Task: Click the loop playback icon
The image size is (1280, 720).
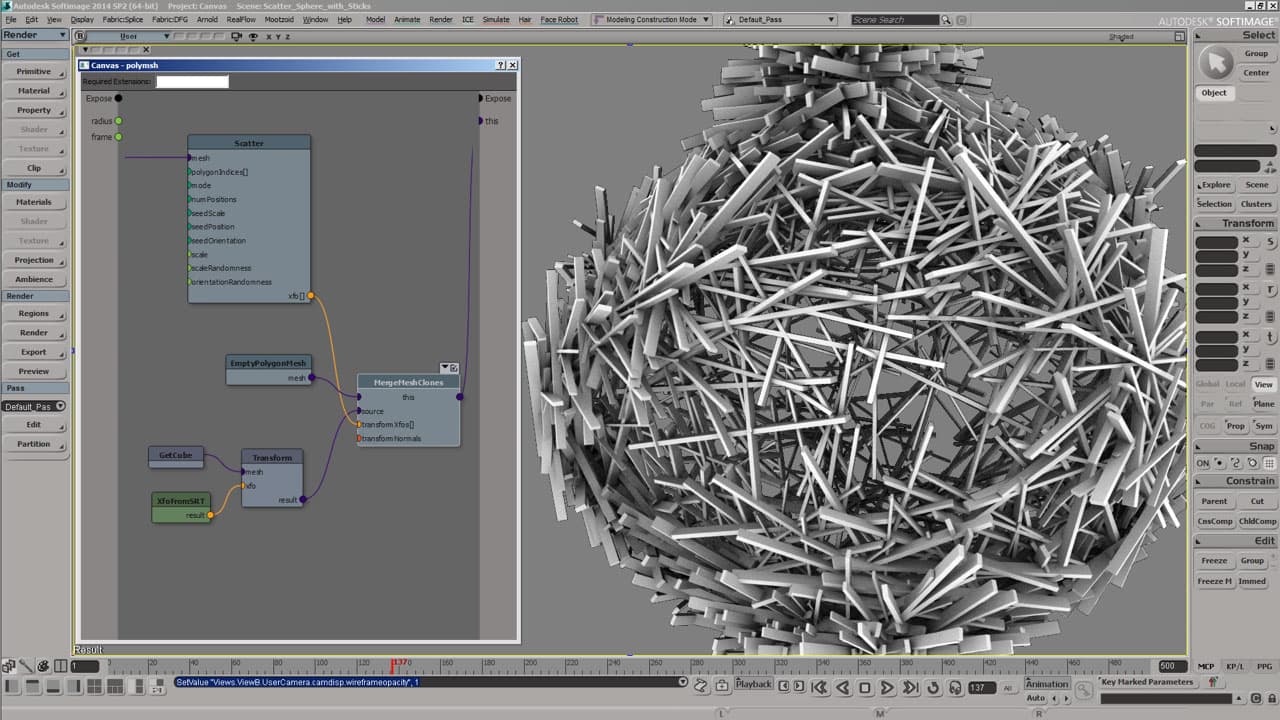Action: point(934,687)
